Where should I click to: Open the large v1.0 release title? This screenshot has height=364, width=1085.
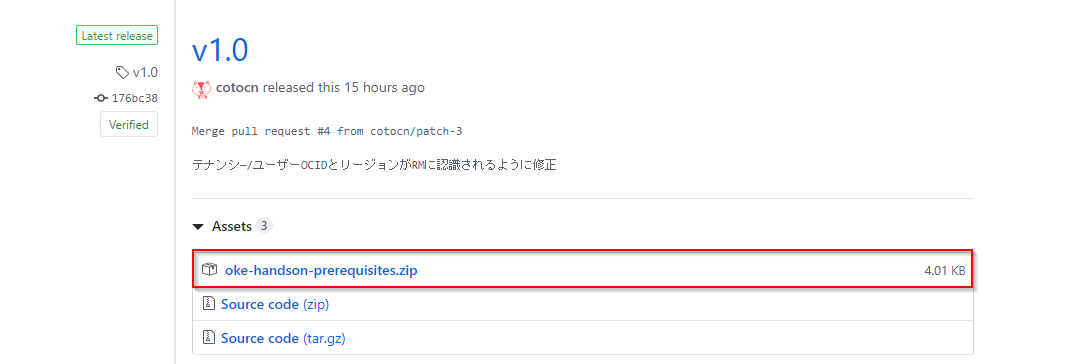220,51
